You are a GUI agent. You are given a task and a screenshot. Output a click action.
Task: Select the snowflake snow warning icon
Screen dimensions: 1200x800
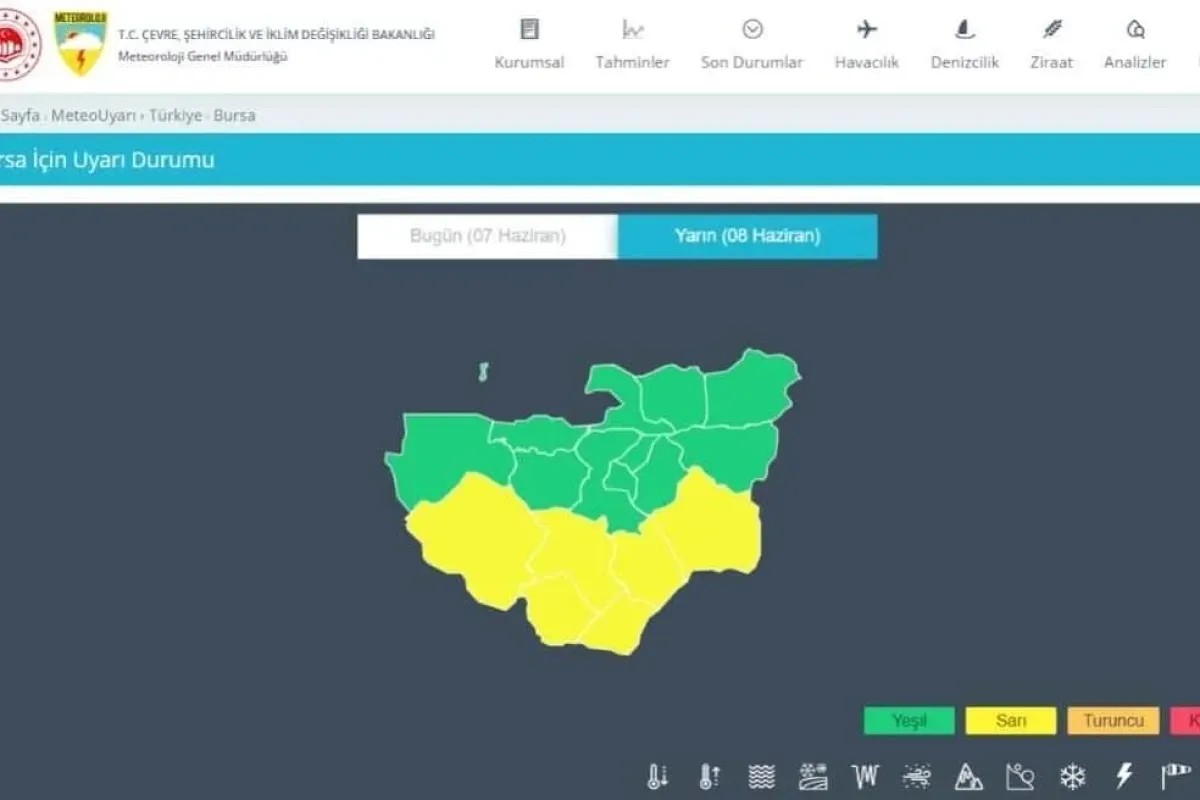pos(1073,776)
